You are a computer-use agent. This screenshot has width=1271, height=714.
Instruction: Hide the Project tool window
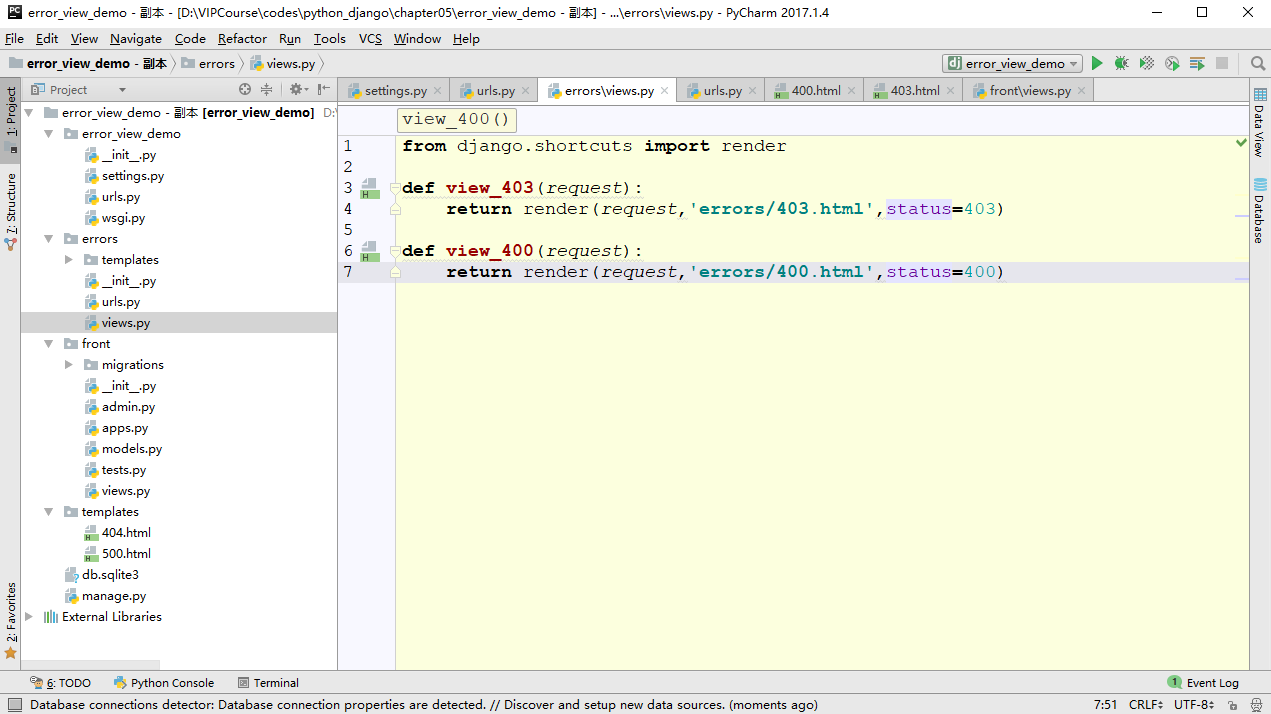(x=323, y=89)
